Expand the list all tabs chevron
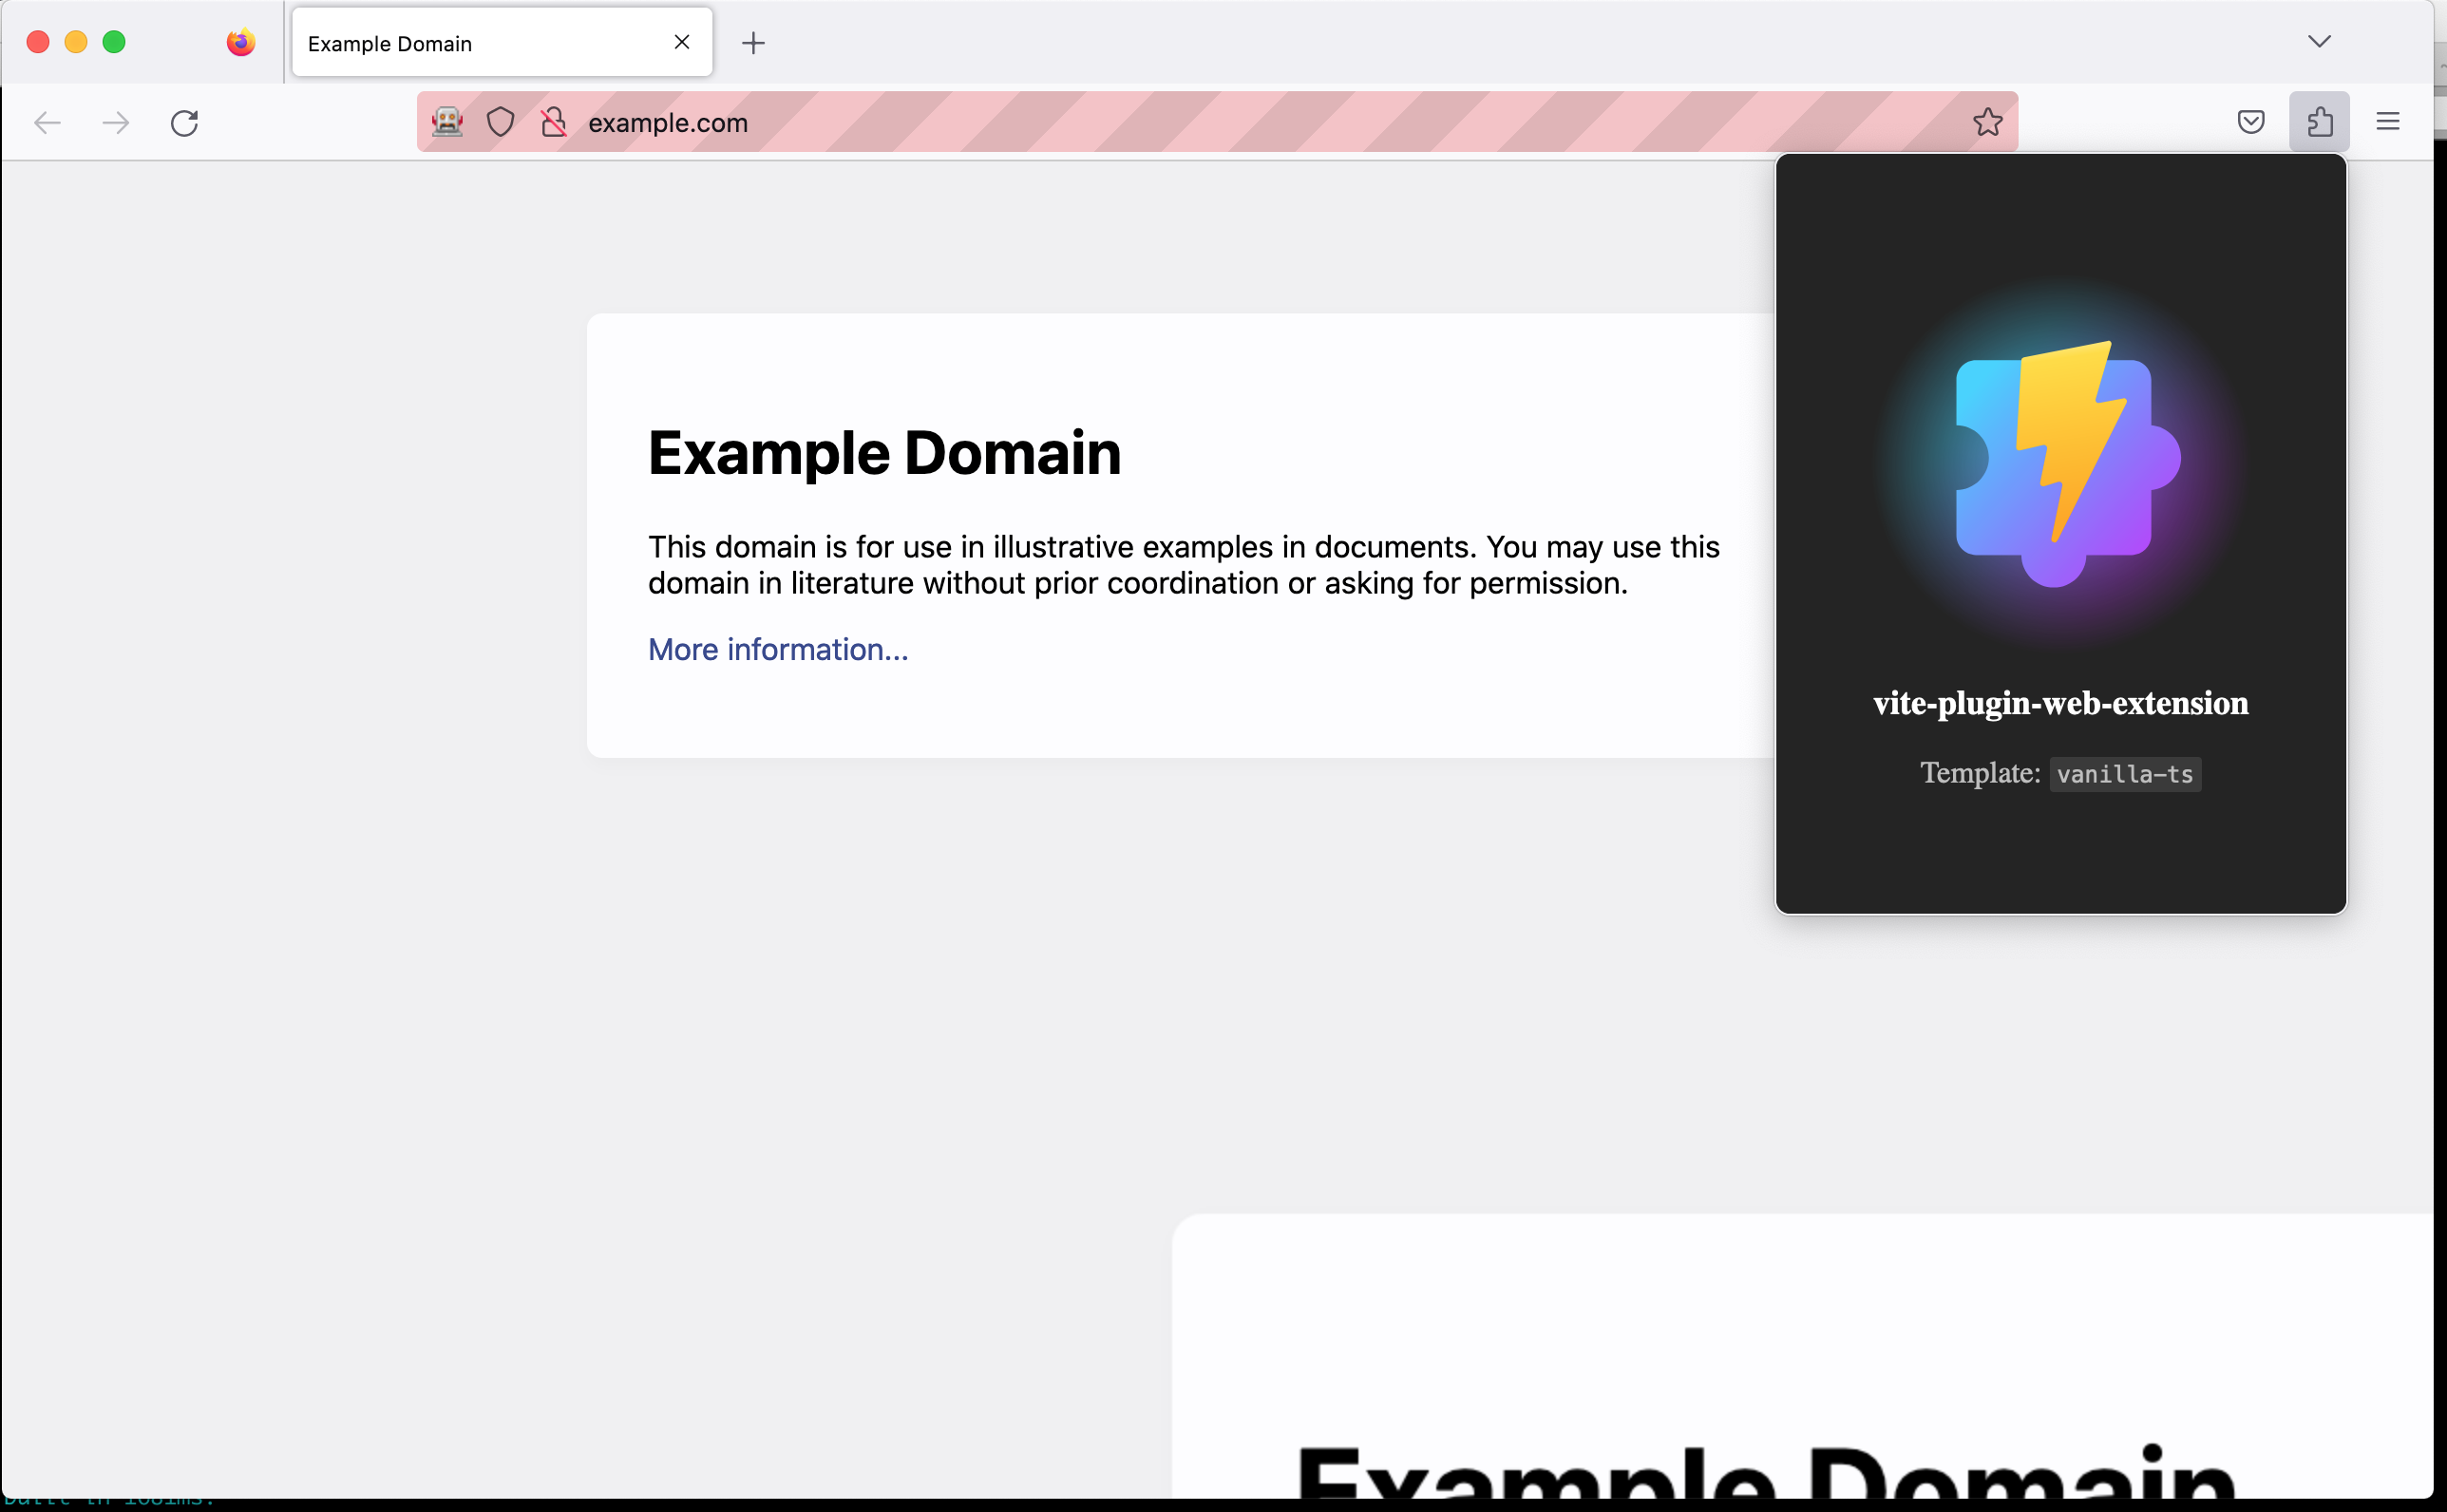 click(2319, 41)
